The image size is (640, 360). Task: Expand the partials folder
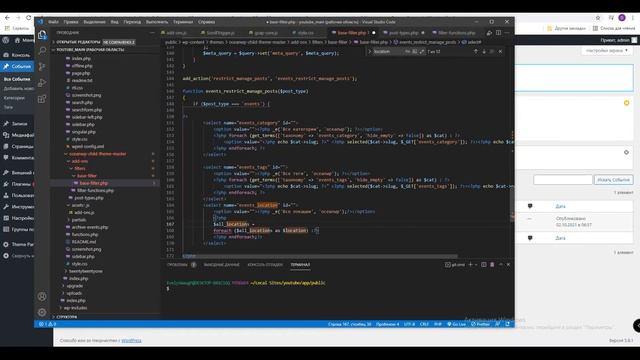coord(79,220)
